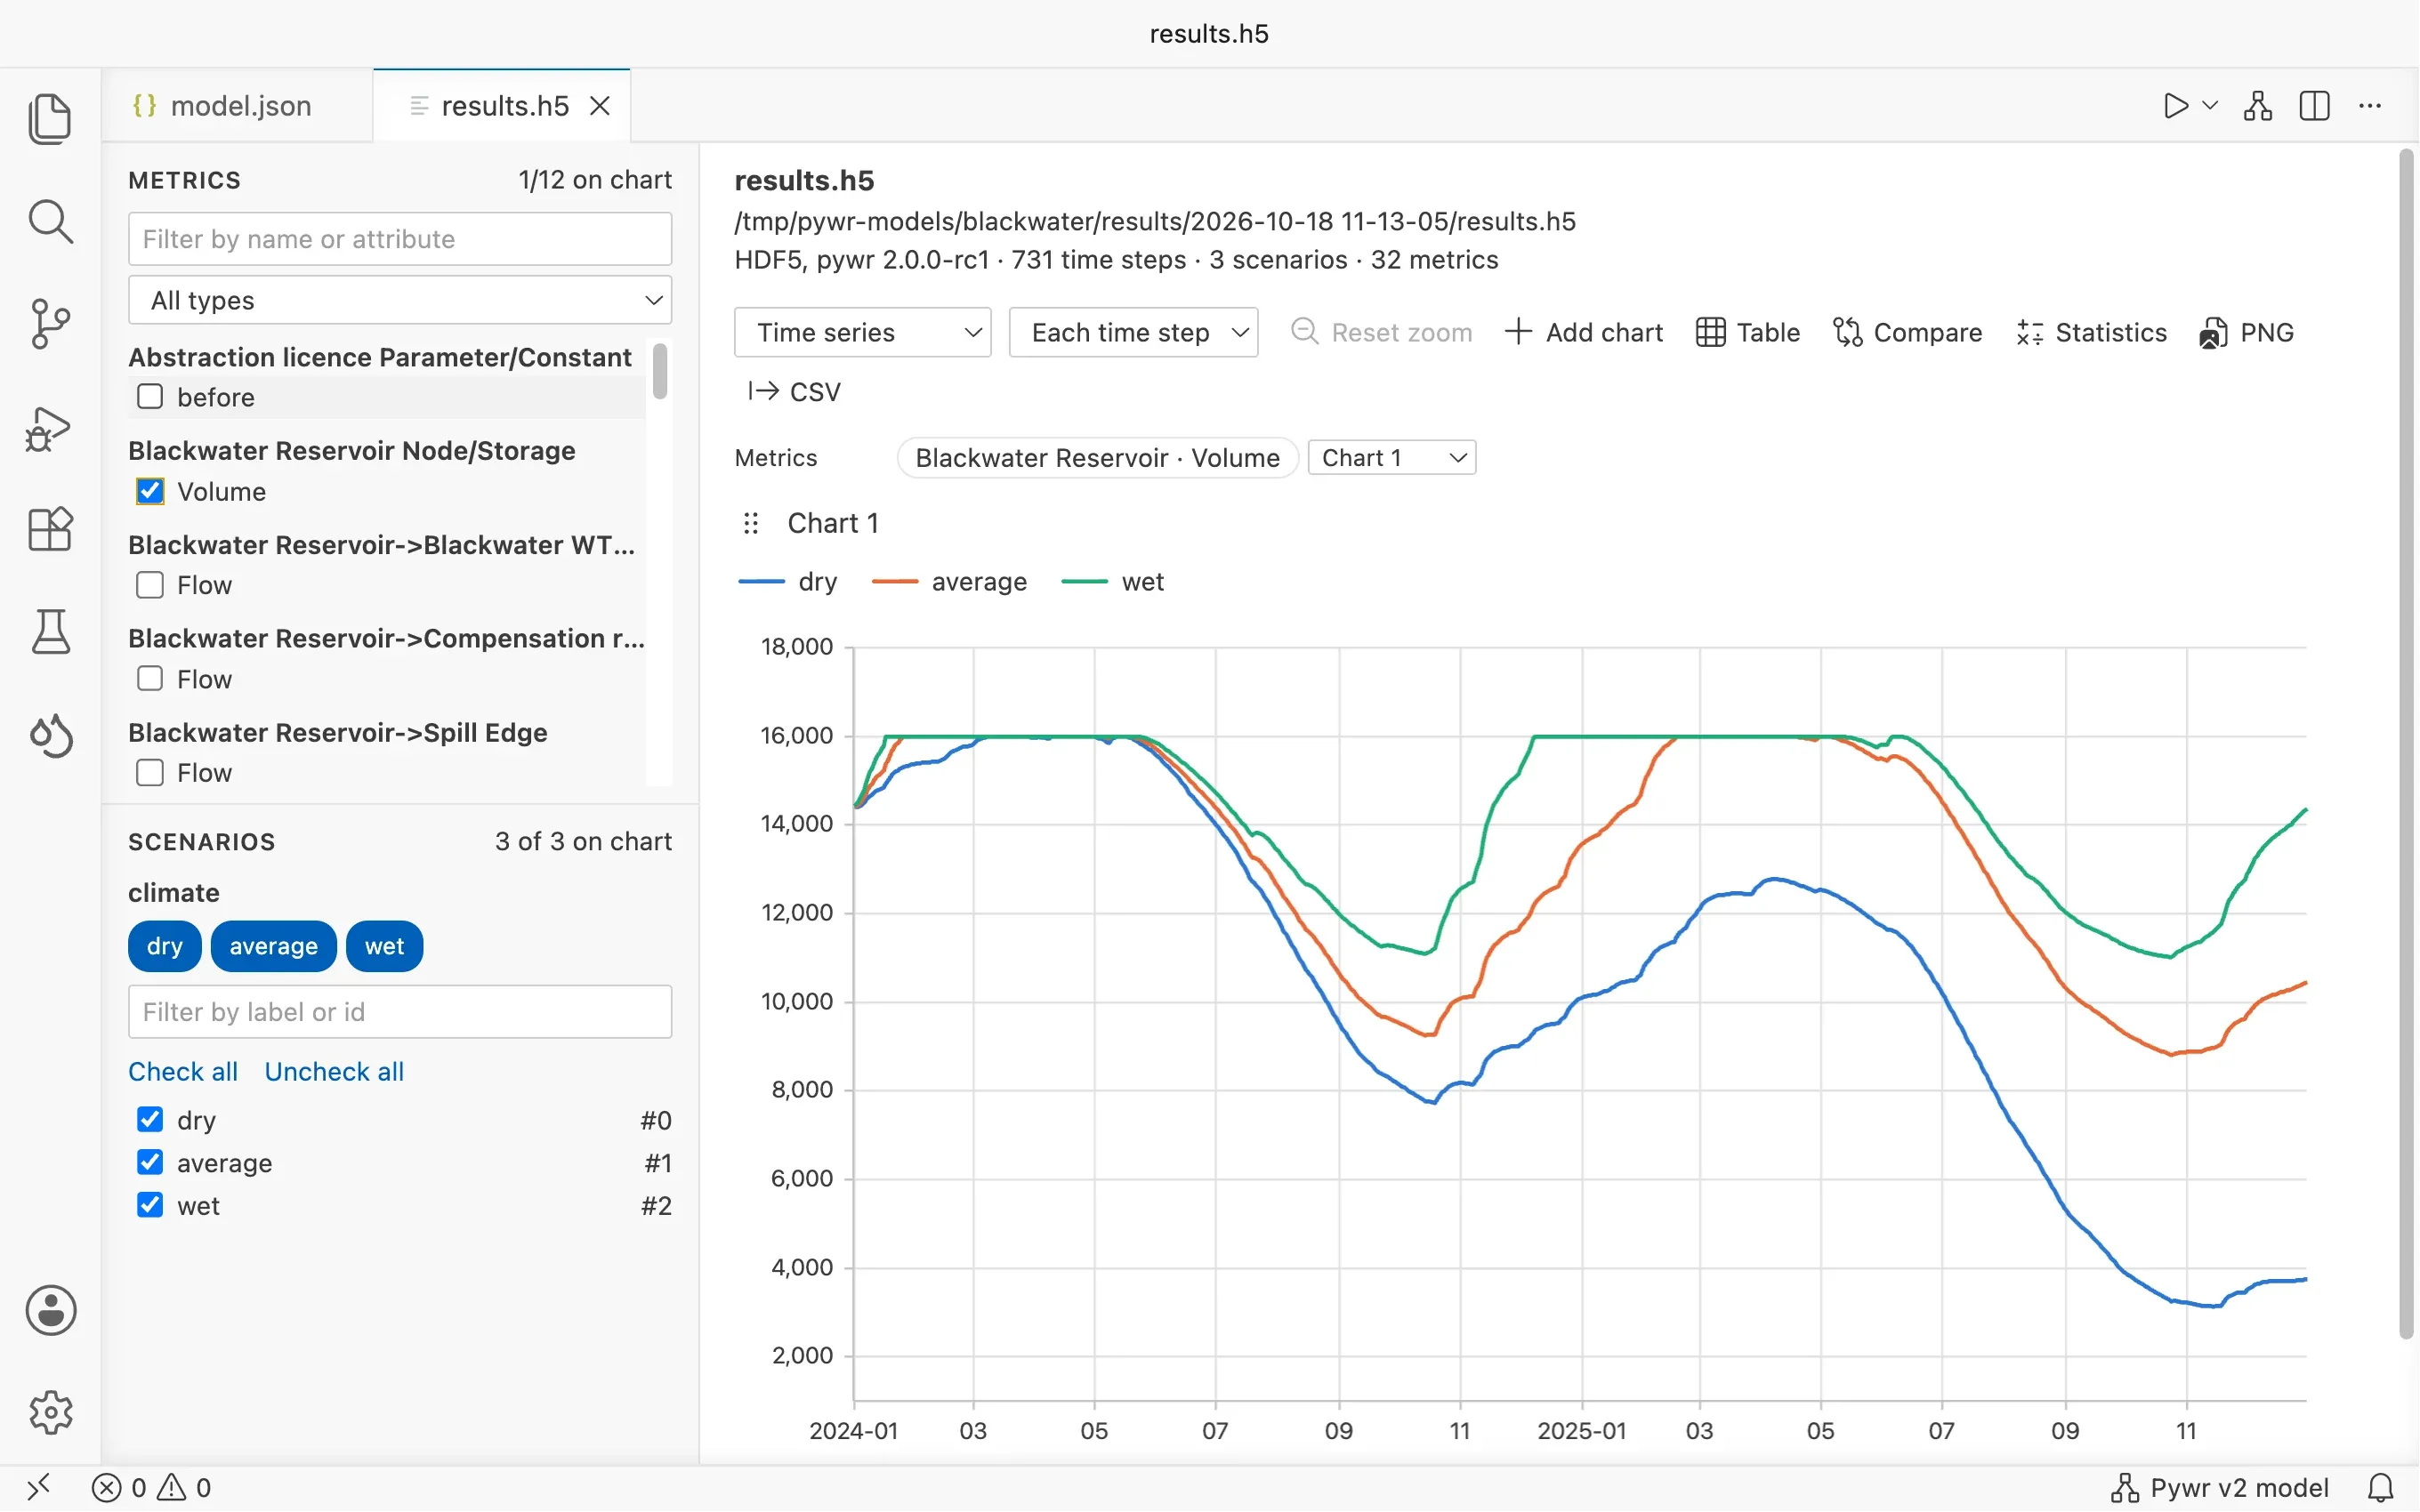Click the Filter by name or attribute field
This screenshot has height=1512, width=2420.
coord(400,239)
